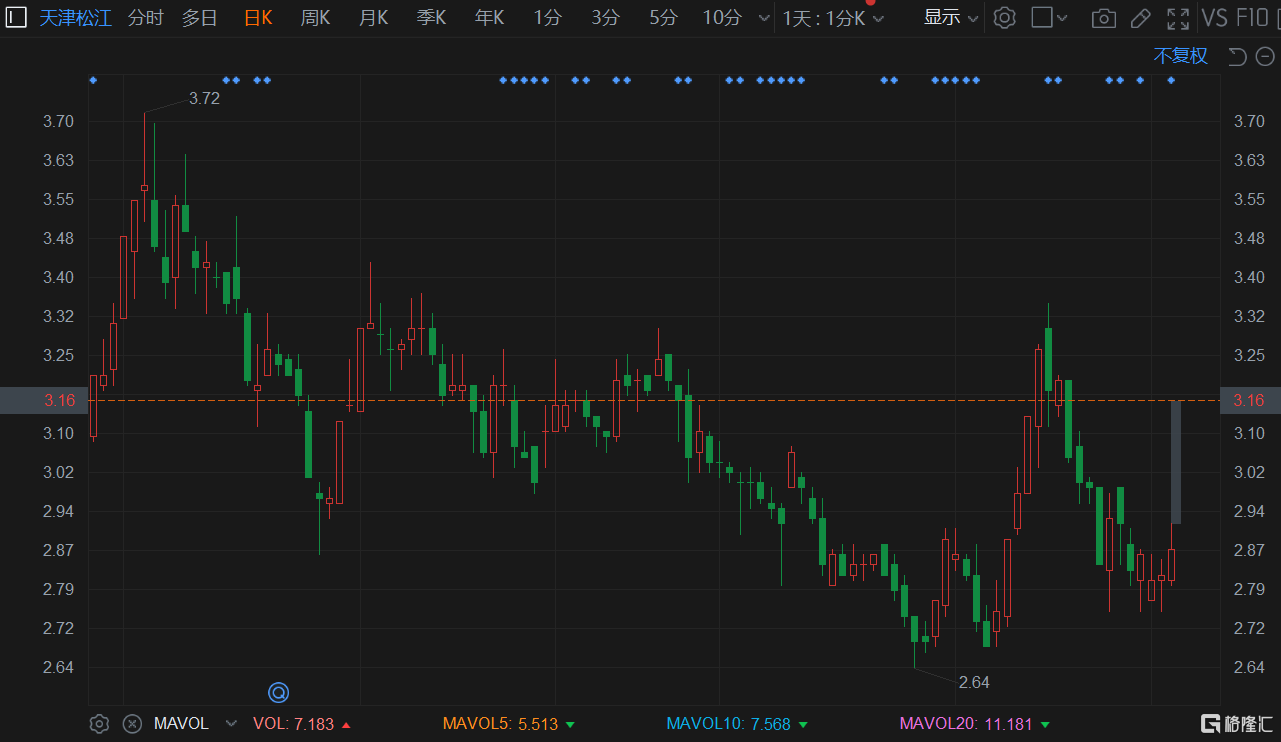
Task: Click the 2.64 low price label
Action: (974, 682)
